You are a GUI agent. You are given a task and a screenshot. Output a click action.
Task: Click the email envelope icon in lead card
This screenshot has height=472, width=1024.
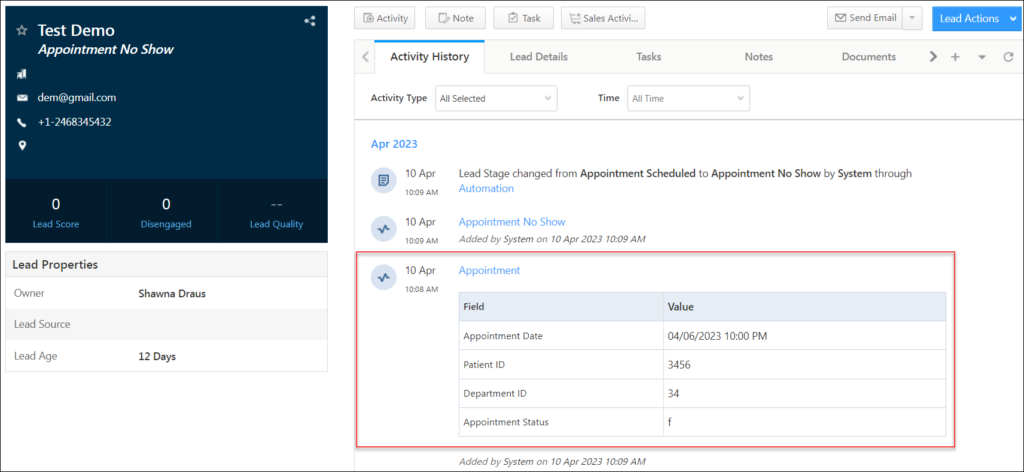(x=22, y=98)
